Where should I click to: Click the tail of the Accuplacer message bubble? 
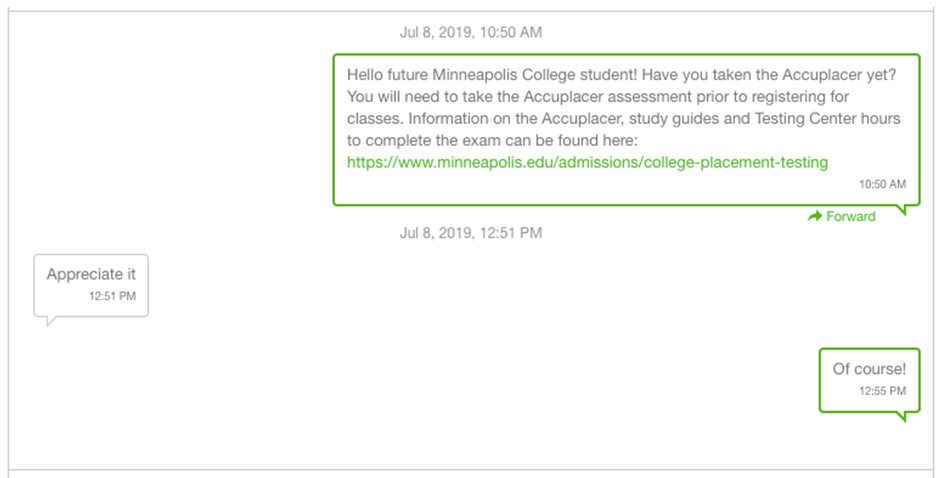click(x=906, y=210)
